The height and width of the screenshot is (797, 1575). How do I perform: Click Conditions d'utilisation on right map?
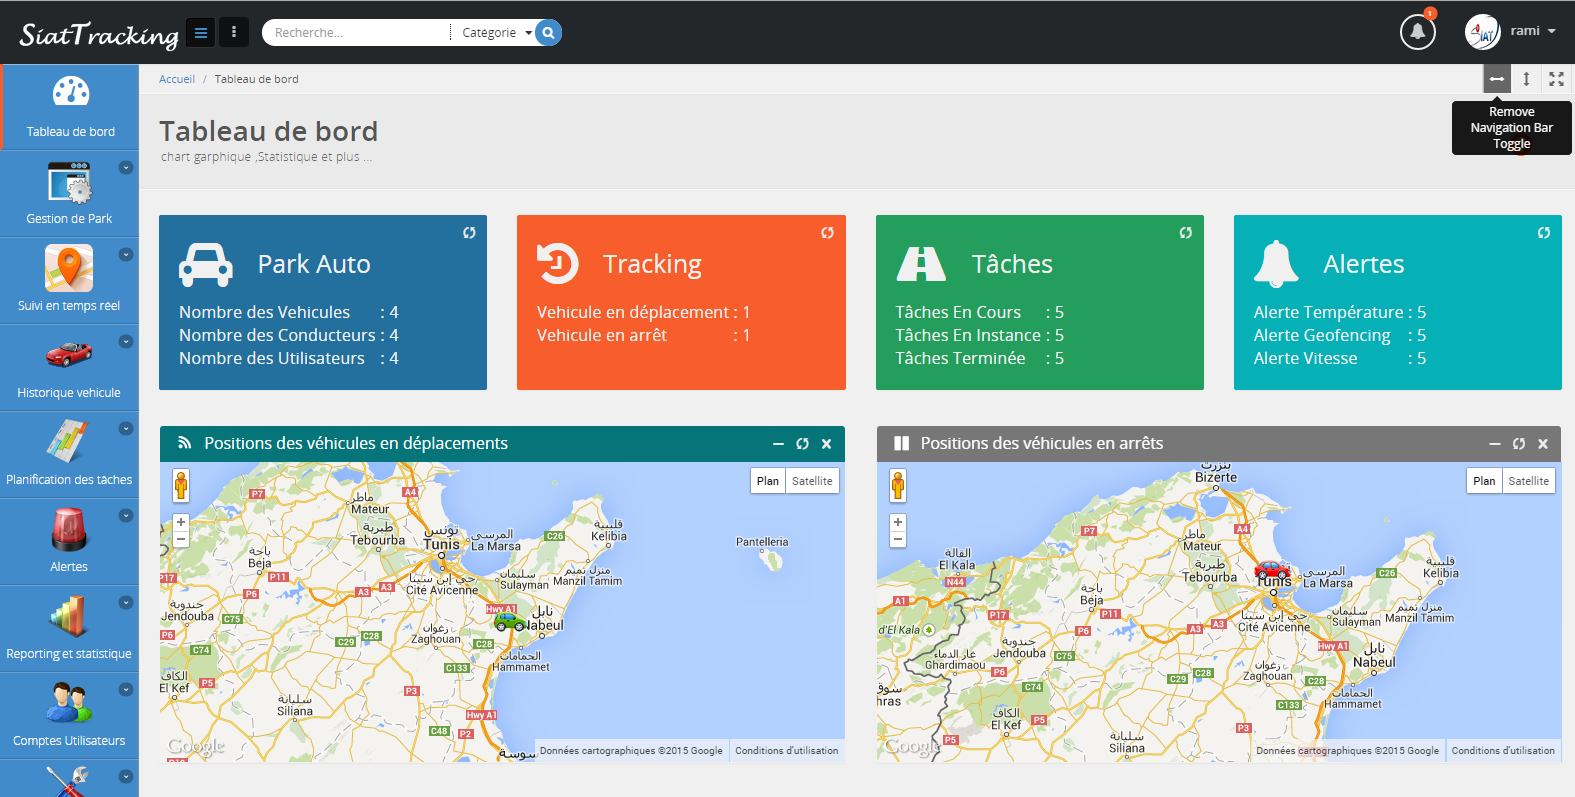pos(1503,751)
